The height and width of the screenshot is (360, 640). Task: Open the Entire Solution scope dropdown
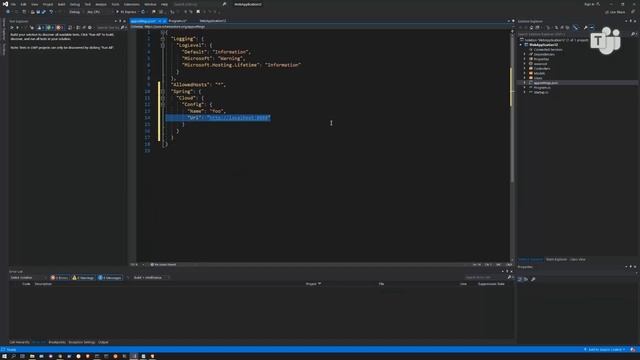(27, 278)
